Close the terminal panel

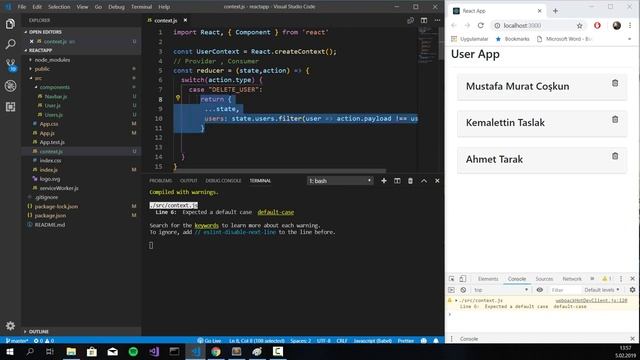tap(437, 180)
